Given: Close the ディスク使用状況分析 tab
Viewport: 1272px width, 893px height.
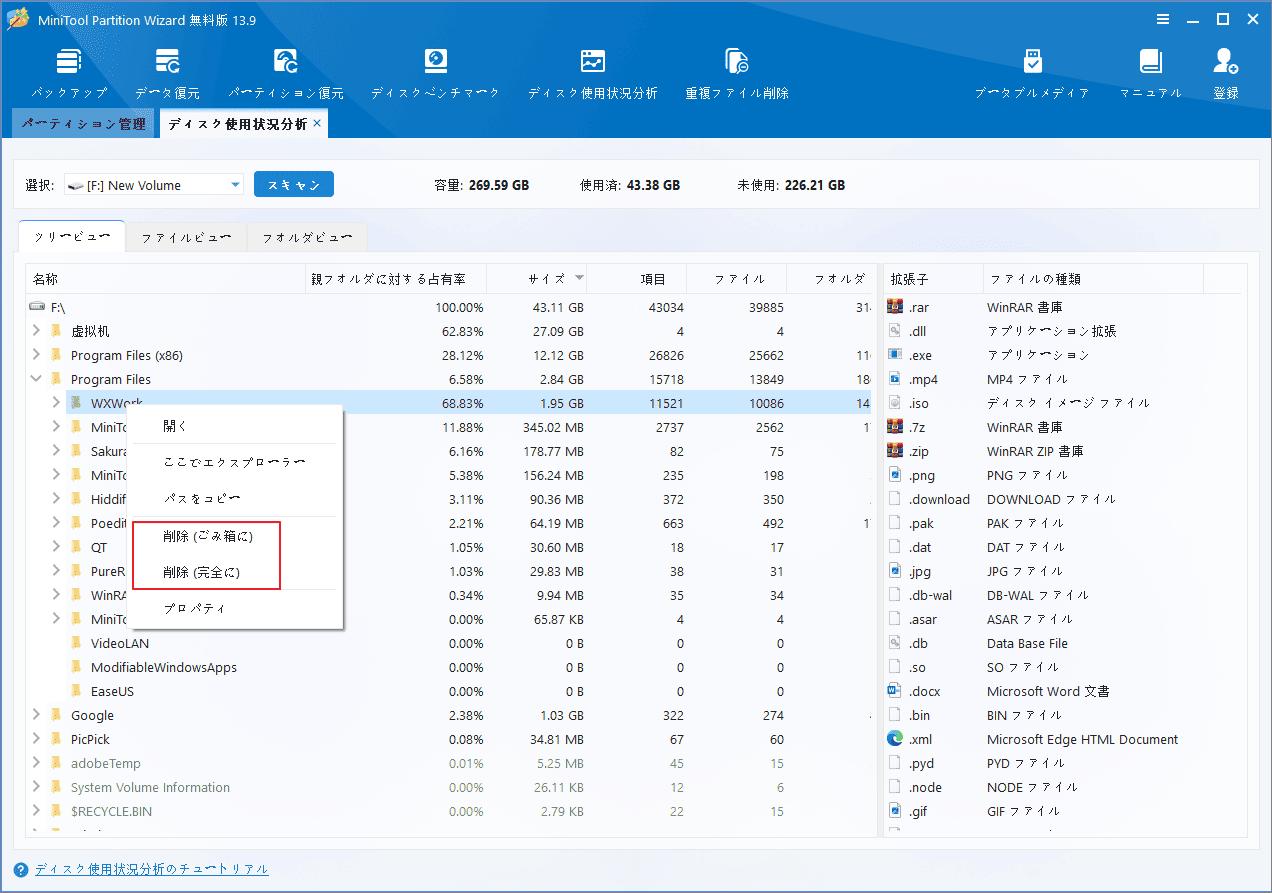Looking at the screenshot, I should (317, 123).
